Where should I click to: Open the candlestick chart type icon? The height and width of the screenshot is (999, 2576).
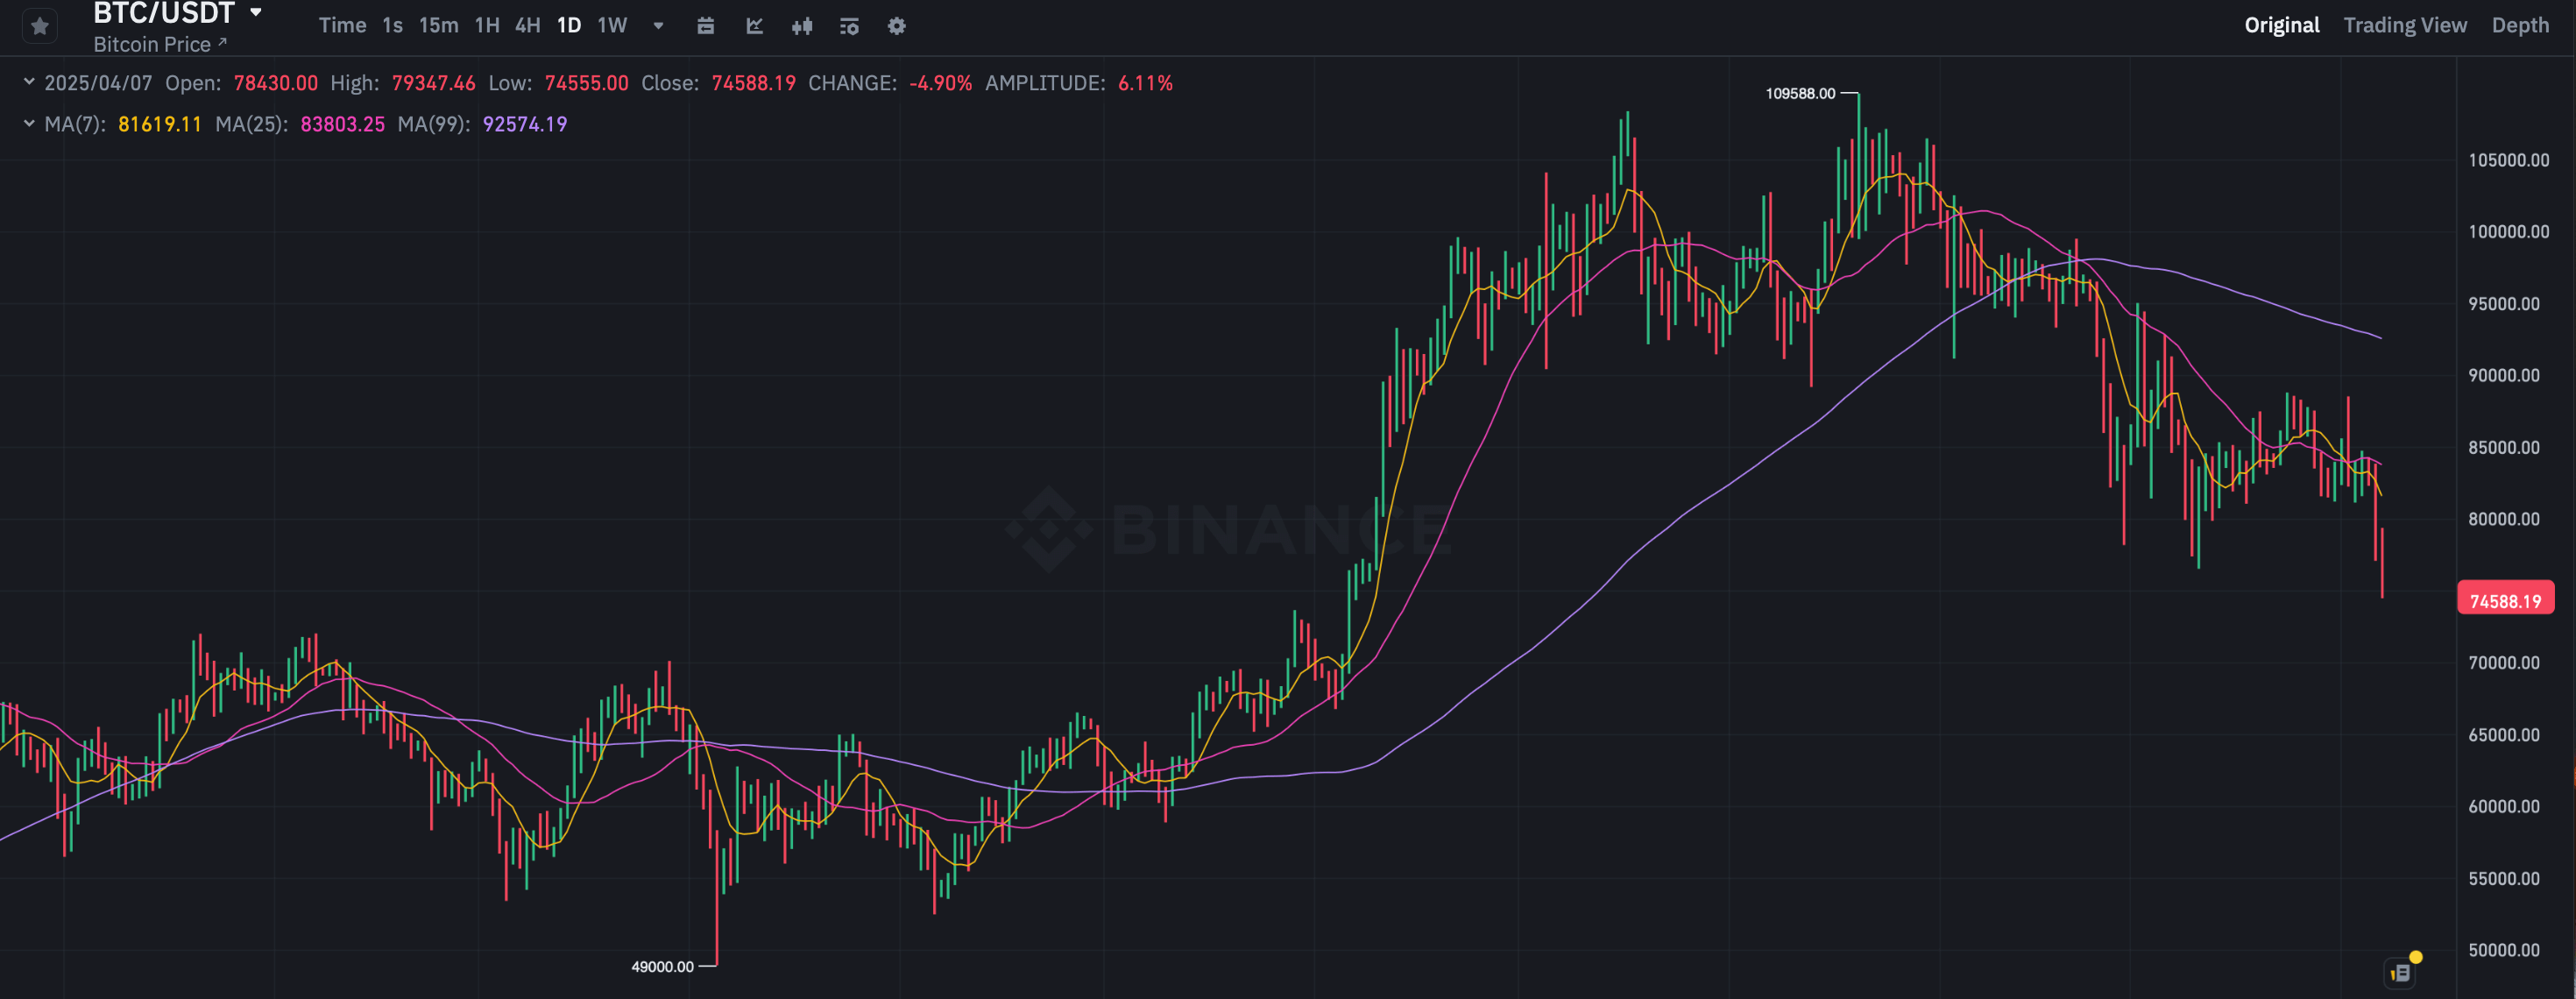[x=802, y=26]
